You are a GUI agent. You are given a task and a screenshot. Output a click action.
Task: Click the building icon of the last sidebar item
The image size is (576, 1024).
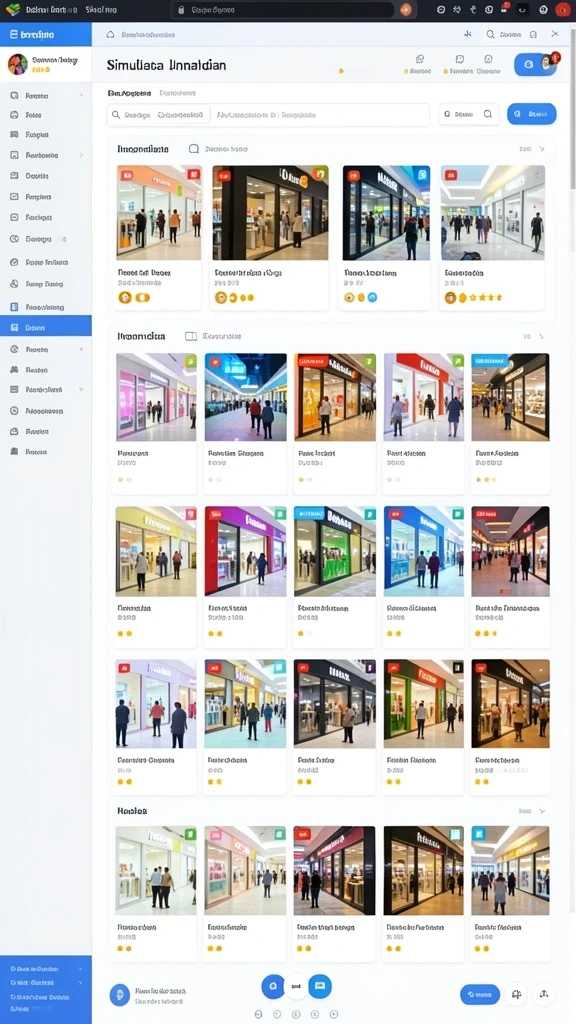(14, 451)
